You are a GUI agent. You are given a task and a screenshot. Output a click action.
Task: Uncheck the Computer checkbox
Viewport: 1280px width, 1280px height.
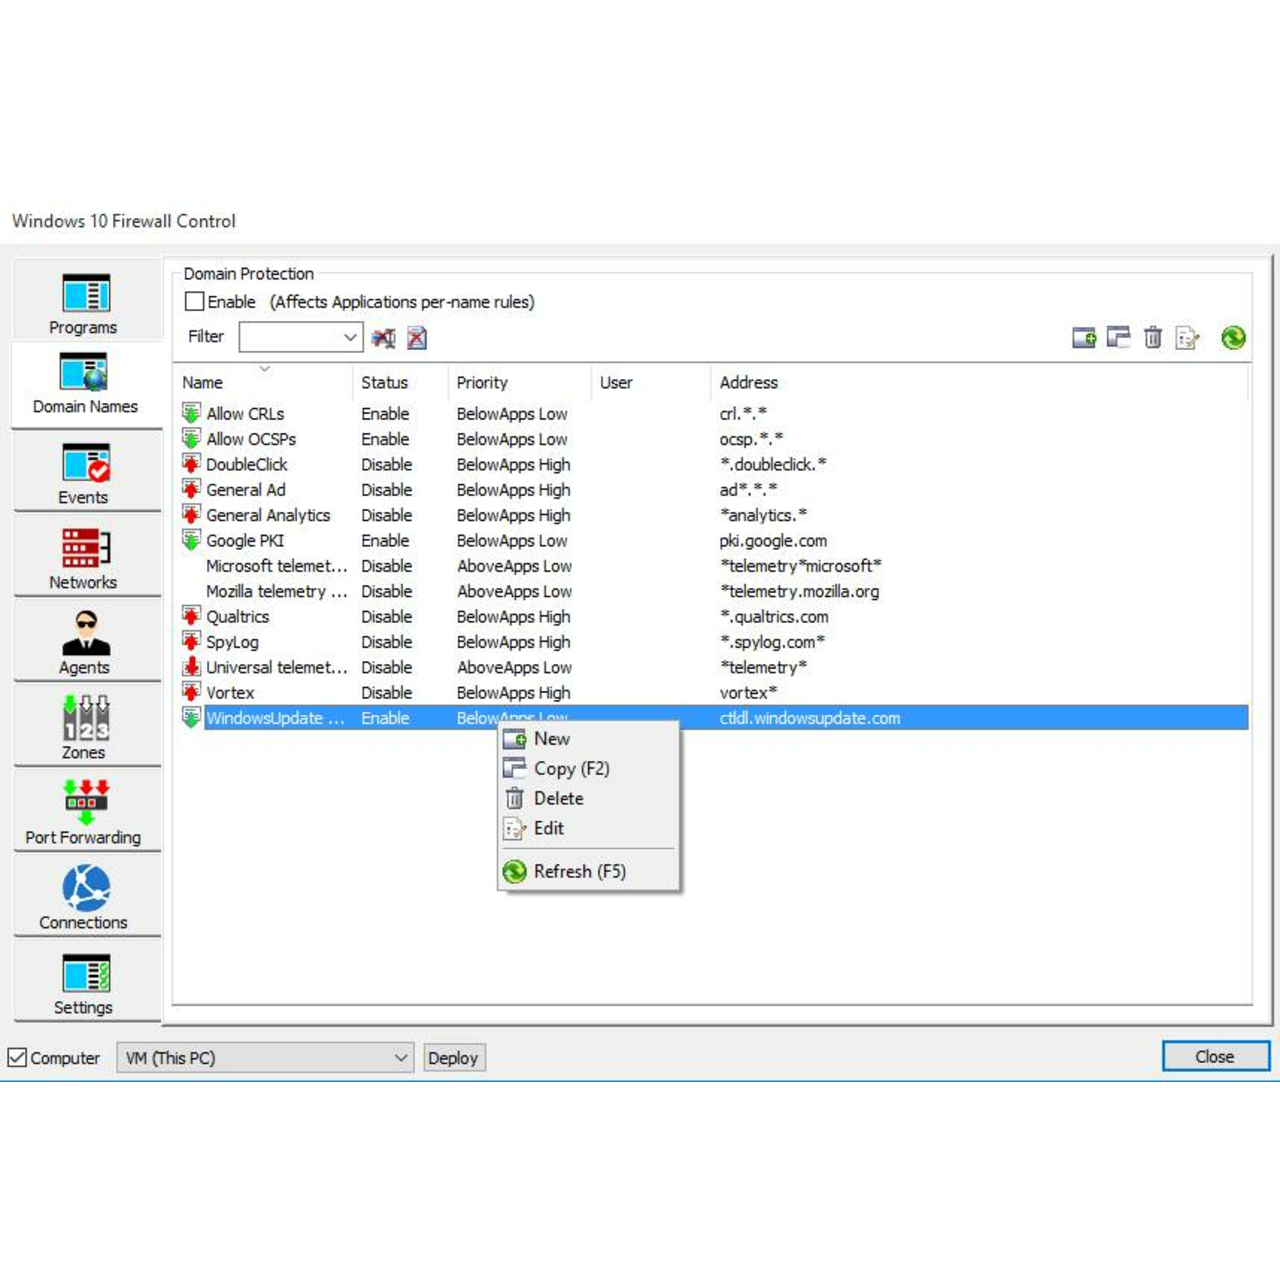[x=17, y=1057]
